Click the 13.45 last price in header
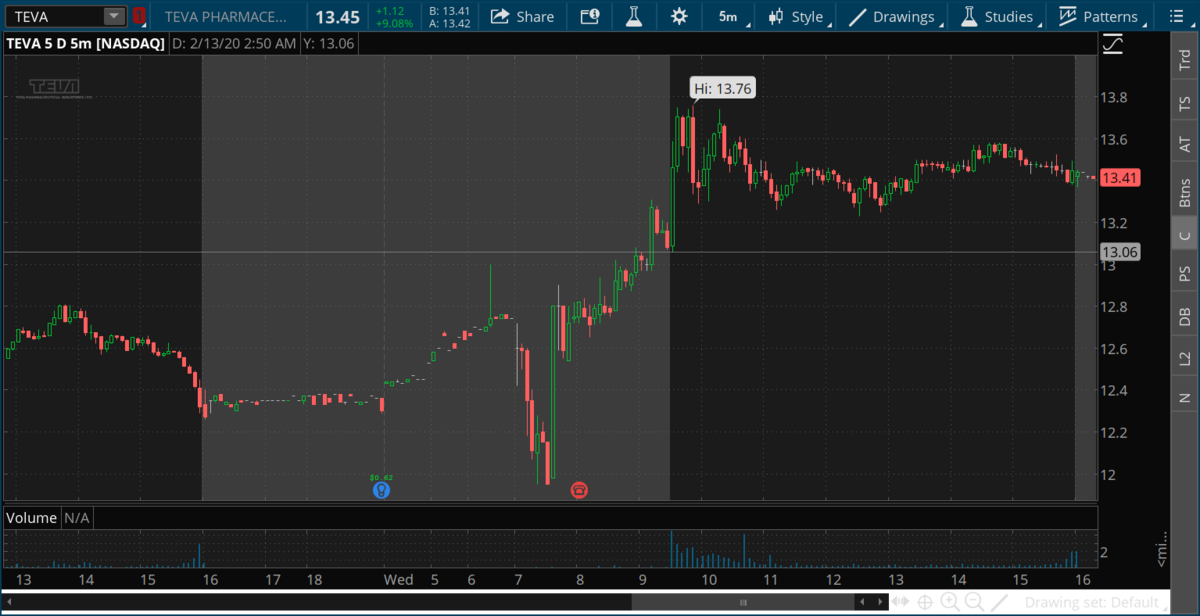Viewport: 1200px width, 616px height. (337, 16)
